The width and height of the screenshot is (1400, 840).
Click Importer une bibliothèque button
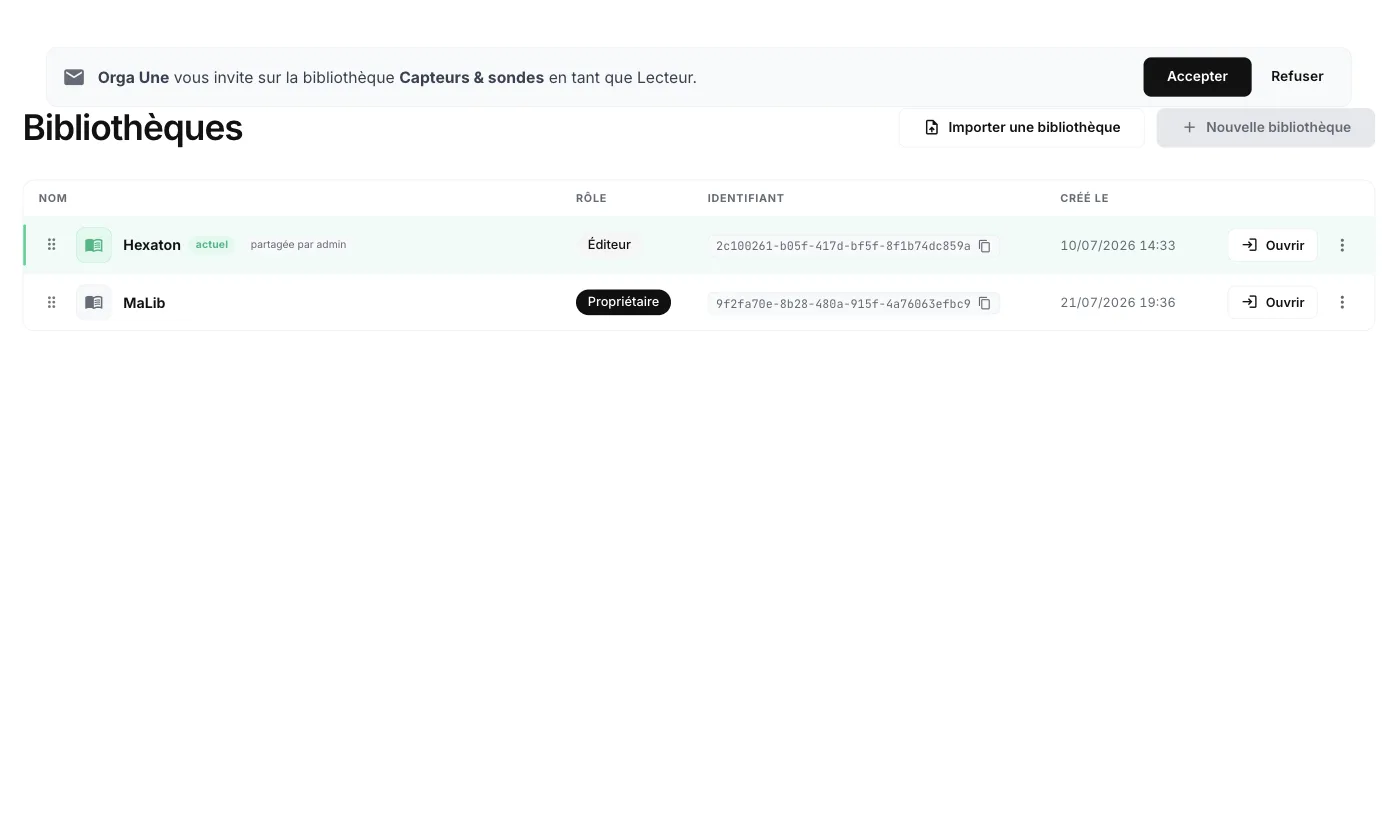[x=1021, y=127]
